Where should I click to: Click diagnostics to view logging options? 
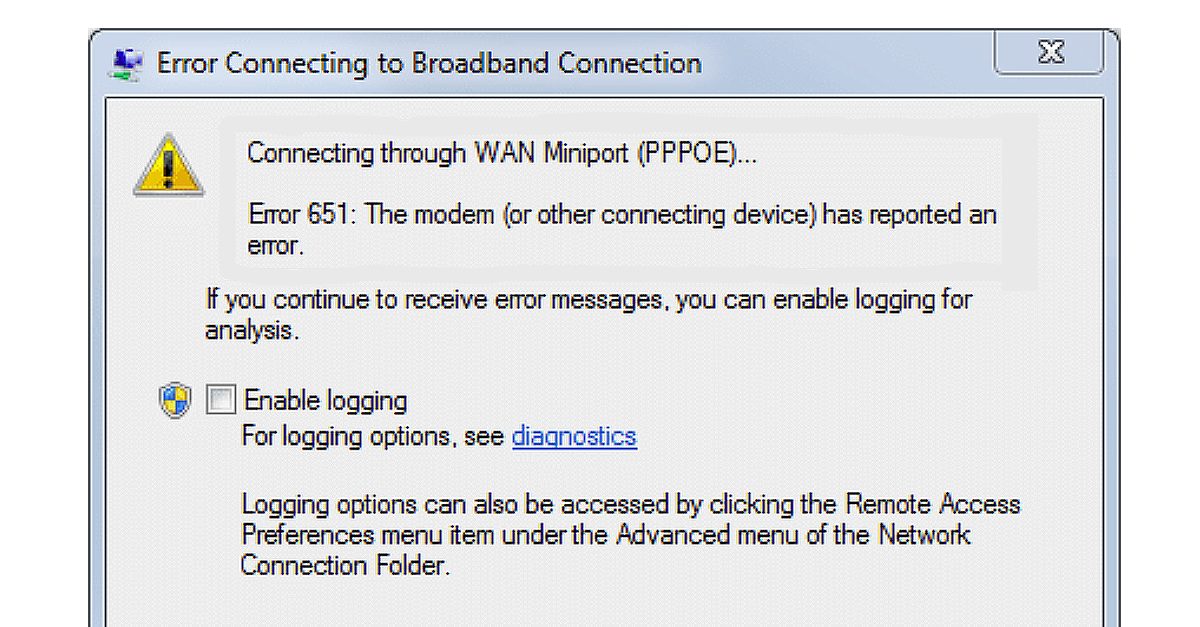tap(573, 436)
